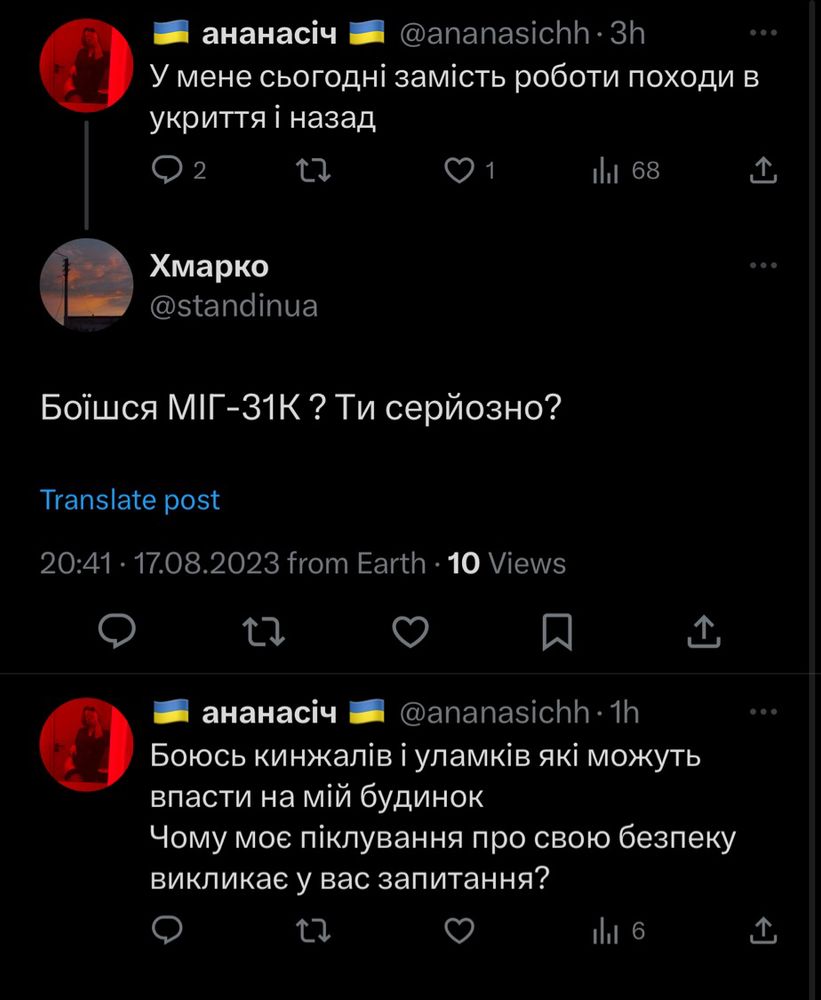
Task: Click Translate post link
Action: 129,500
